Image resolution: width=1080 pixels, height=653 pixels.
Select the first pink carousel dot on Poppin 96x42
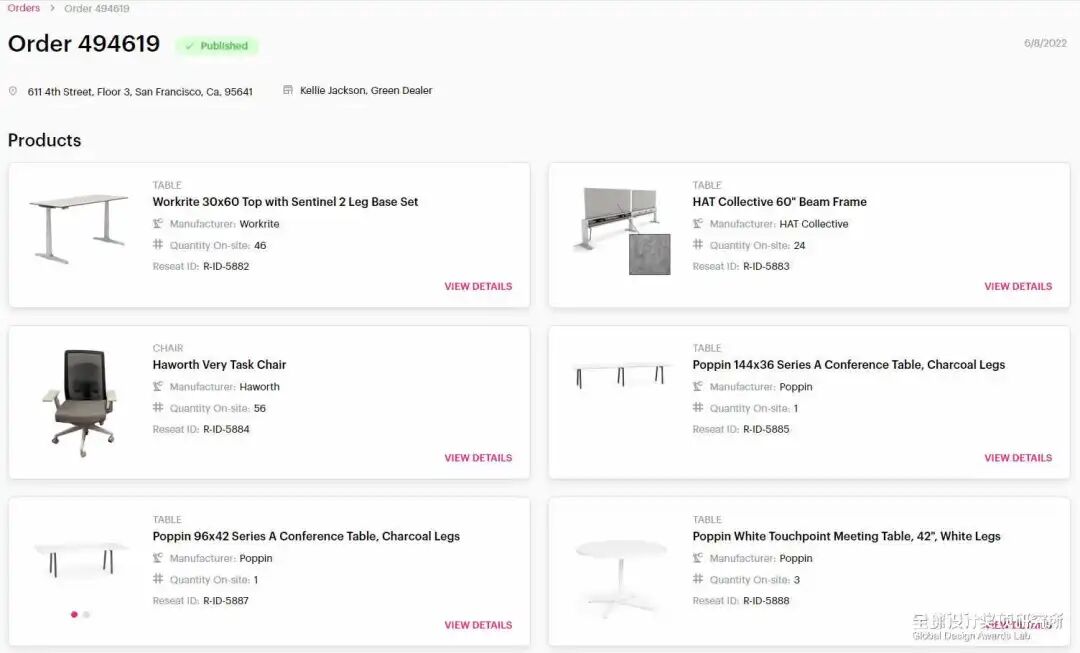pyautogui.click(x=74, y=615)
